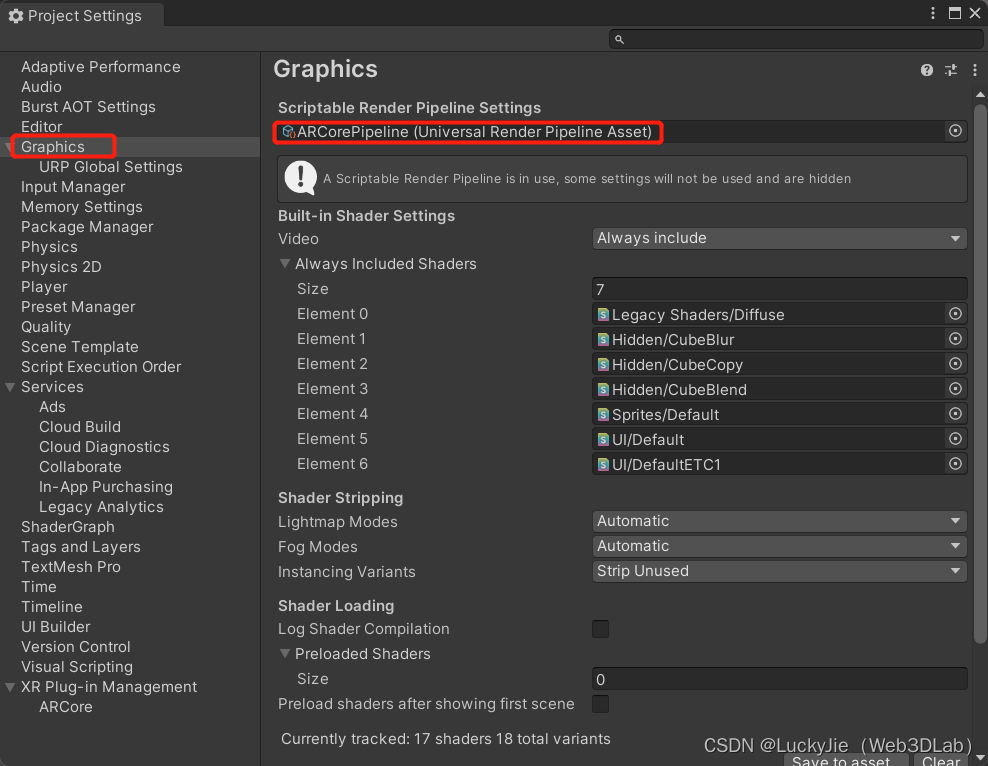The width and height of the screenshot is (988, 766).
Task: Open the Graphics section kebab menu
Action: pyautogui.click(x=975, y=70)
